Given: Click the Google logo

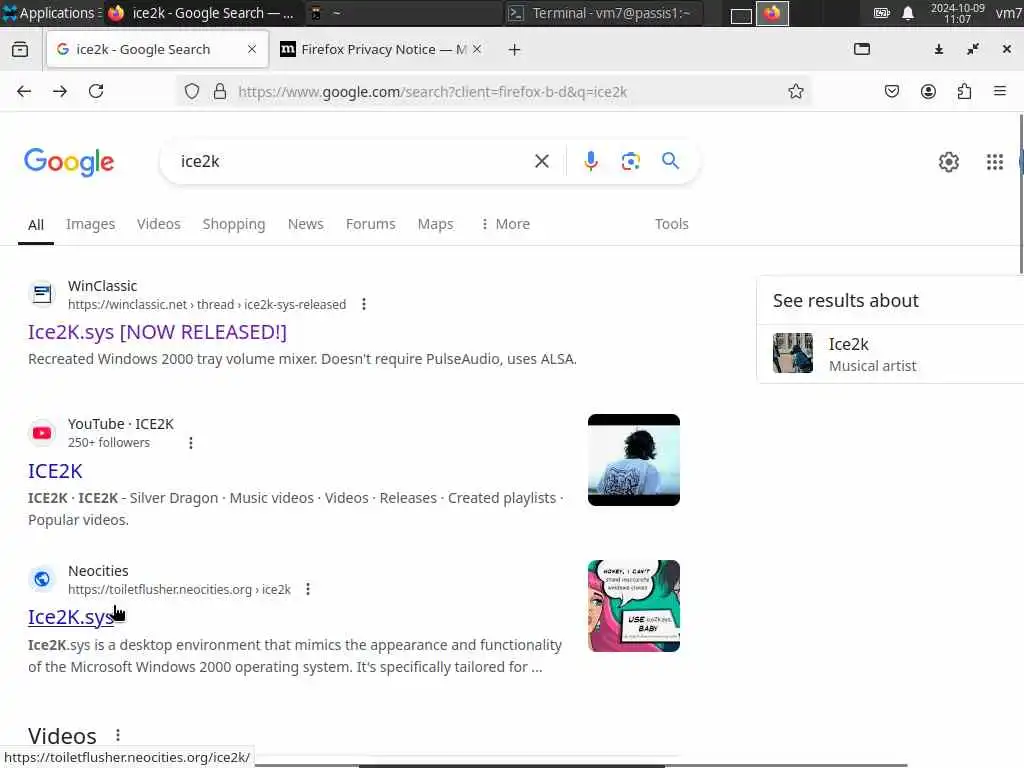Looking at the screenshot, I should click(x=69, y=162).
